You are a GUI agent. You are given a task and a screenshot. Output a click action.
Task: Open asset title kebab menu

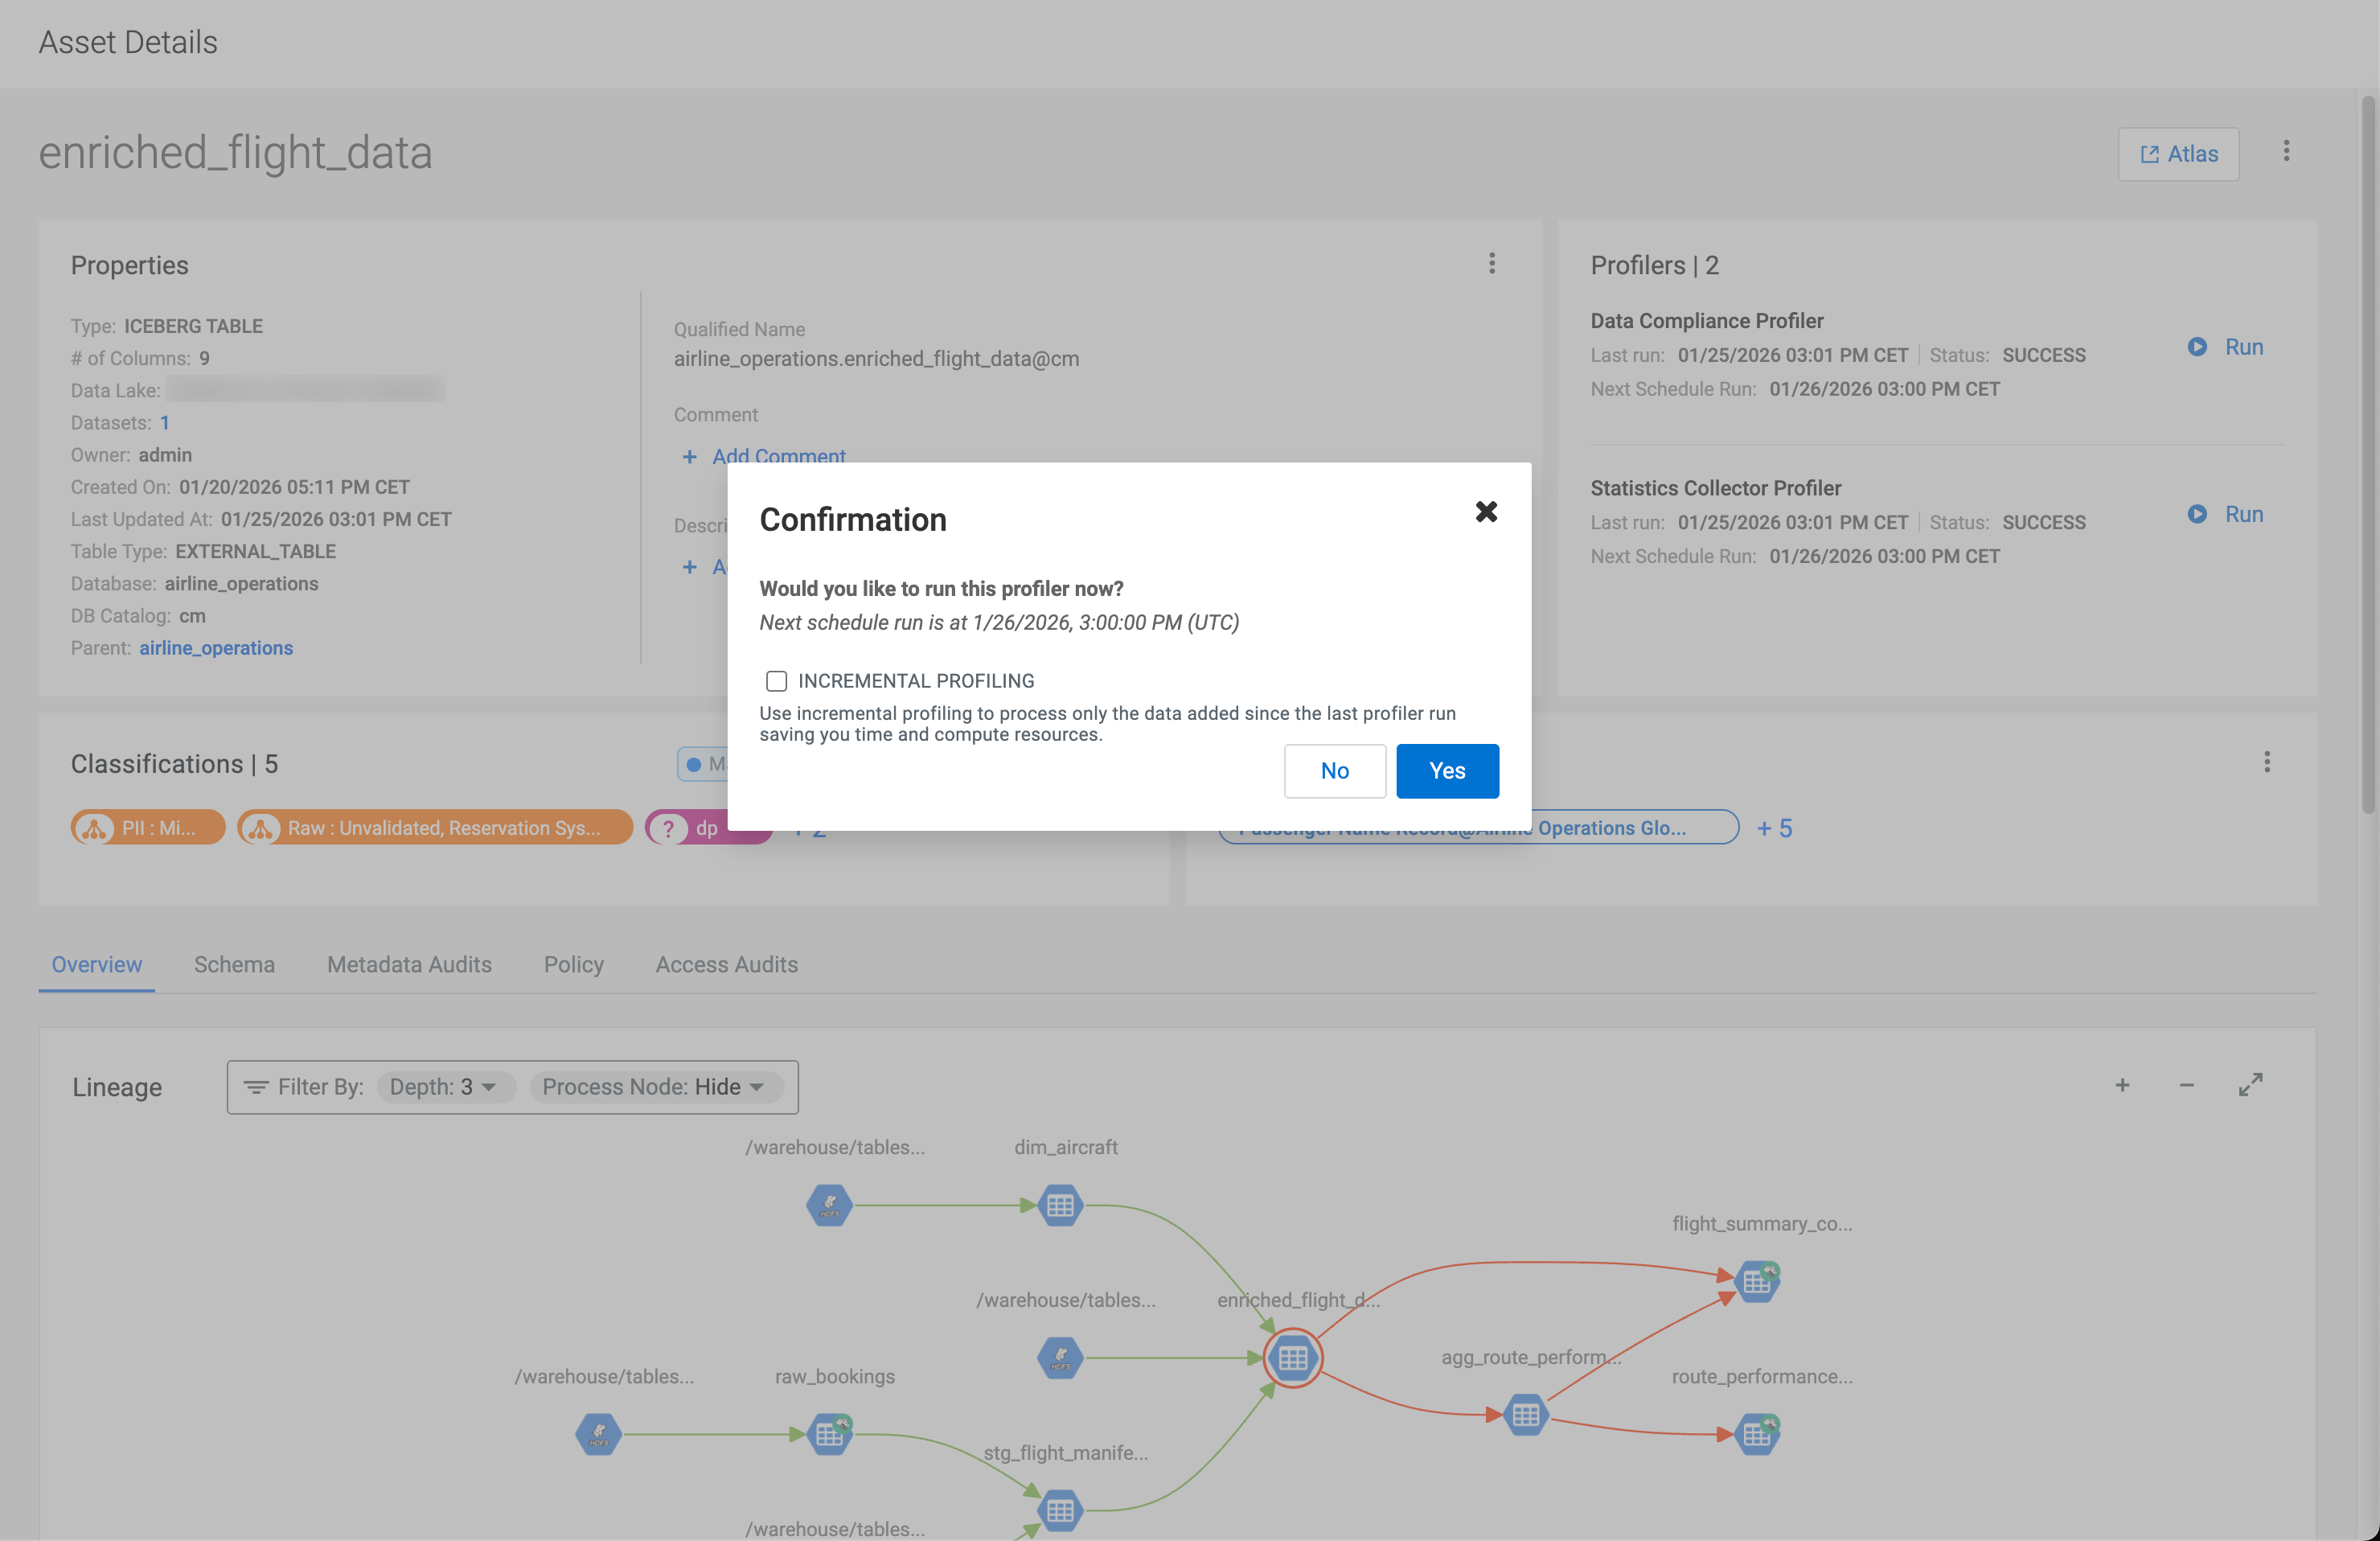[x=2286, y=151]
